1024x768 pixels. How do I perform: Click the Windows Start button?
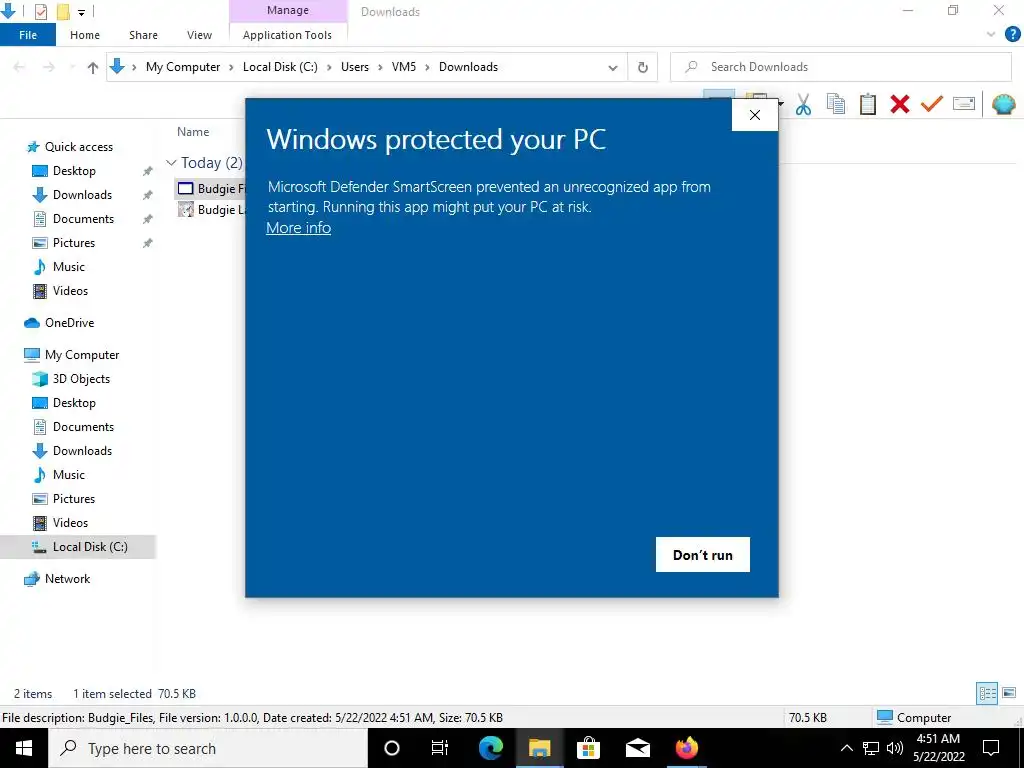coord(24,748)
